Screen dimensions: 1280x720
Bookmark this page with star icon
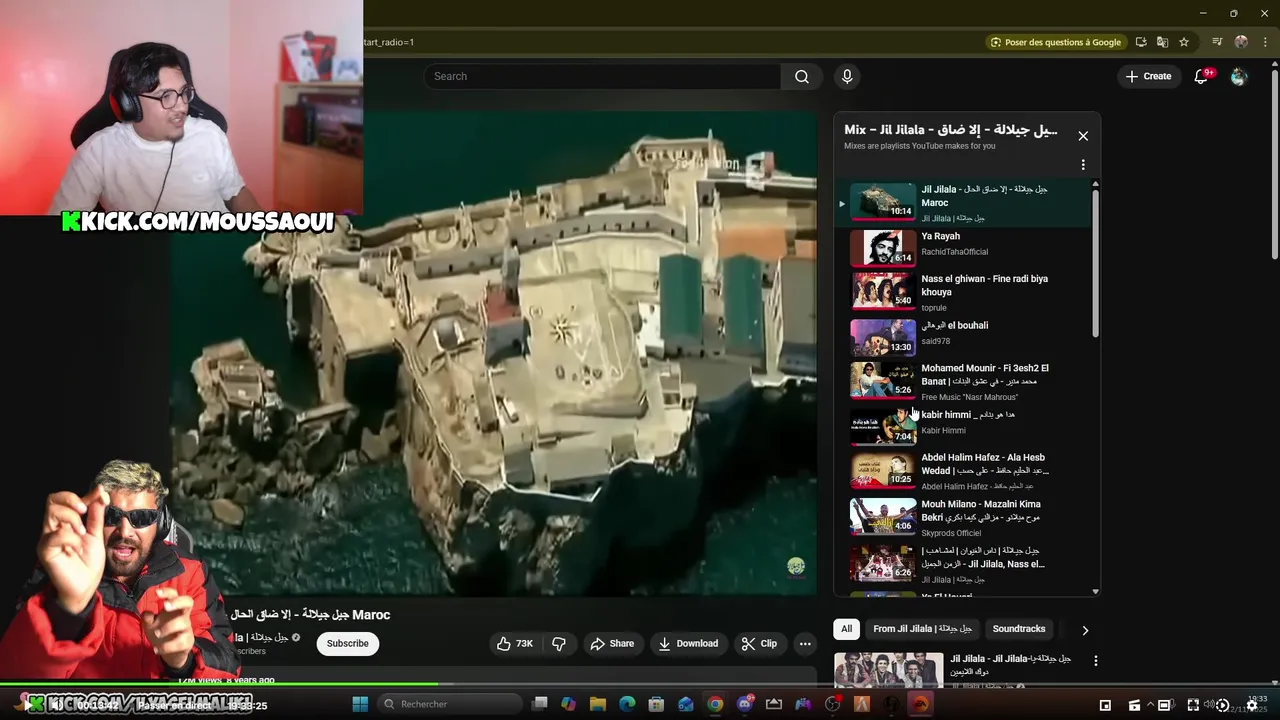[x=1184, y=42]
